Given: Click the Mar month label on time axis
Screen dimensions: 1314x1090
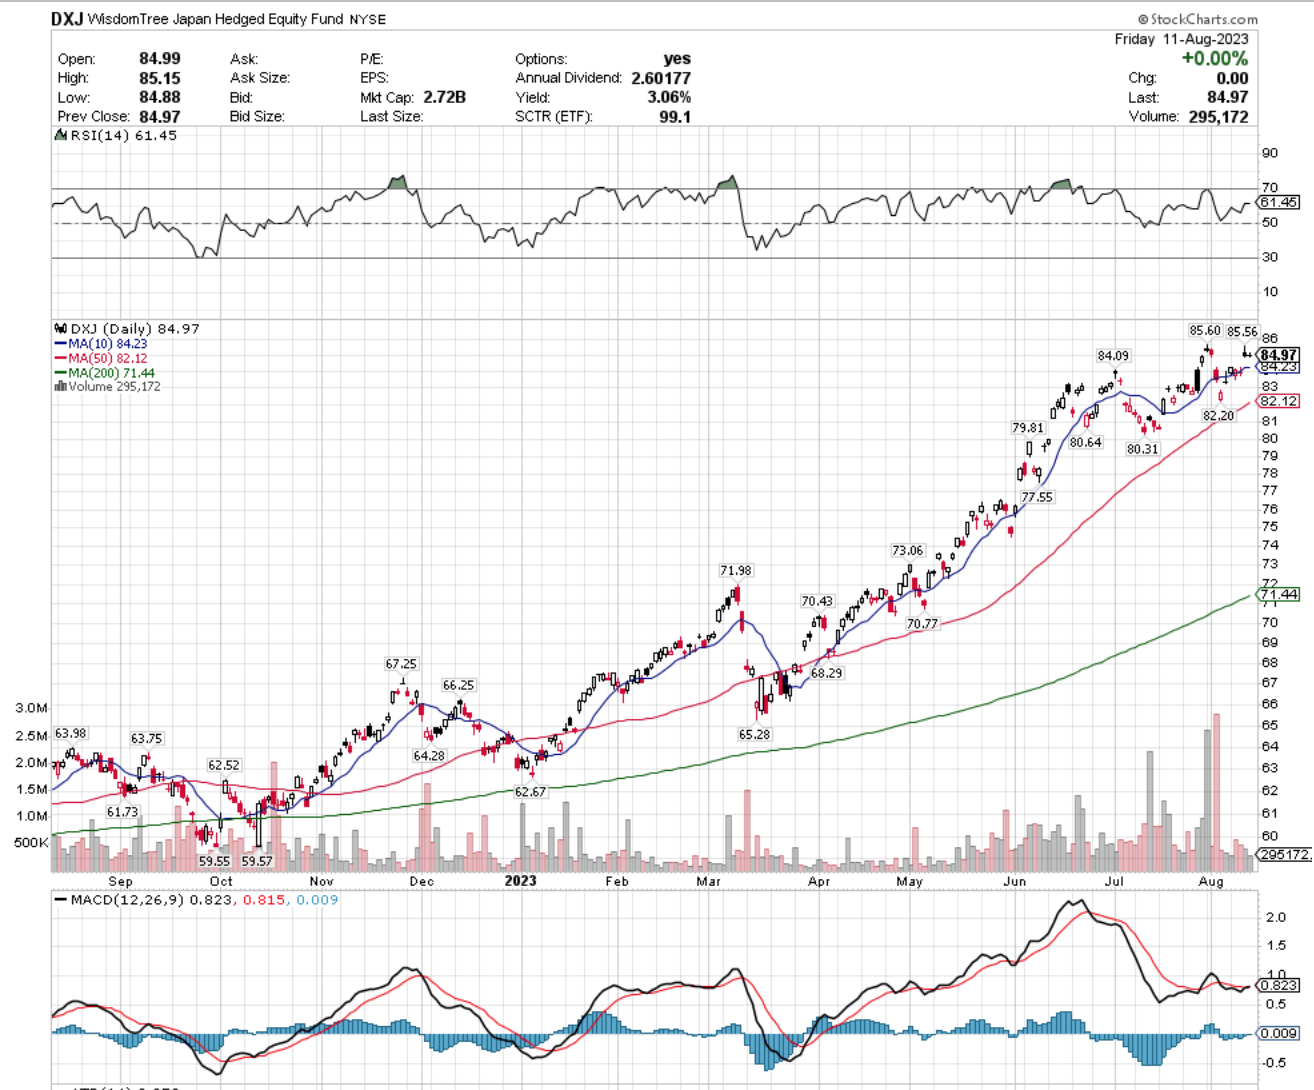Looking at the screenshot, I should tap(708, 881).
